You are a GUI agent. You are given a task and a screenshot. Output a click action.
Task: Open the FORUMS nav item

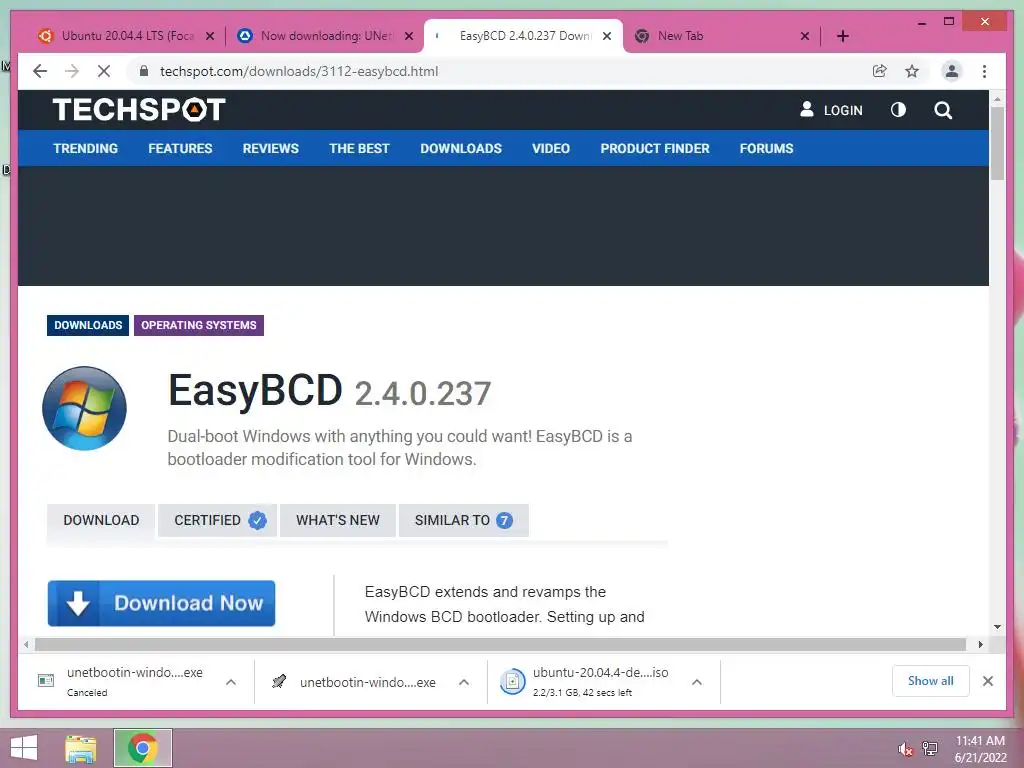click(x=766, y=148)
